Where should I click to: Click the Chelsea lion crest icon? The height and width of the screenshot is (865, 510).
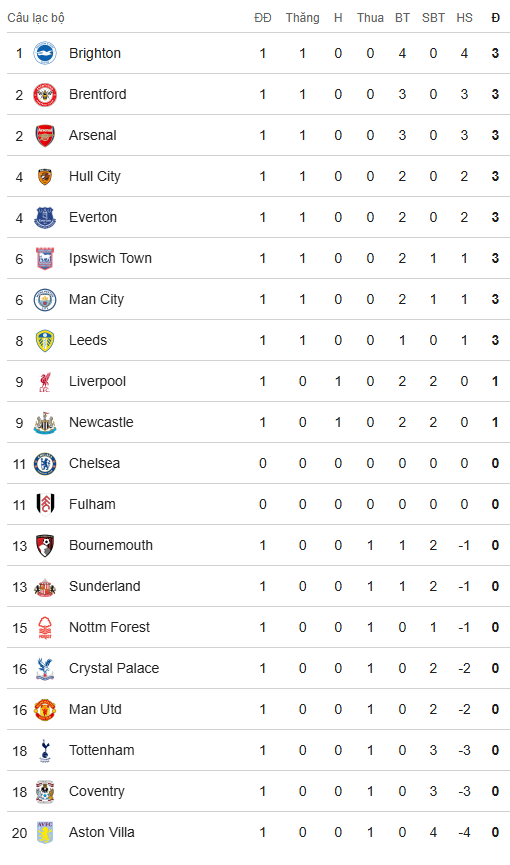tap(45, 463)
